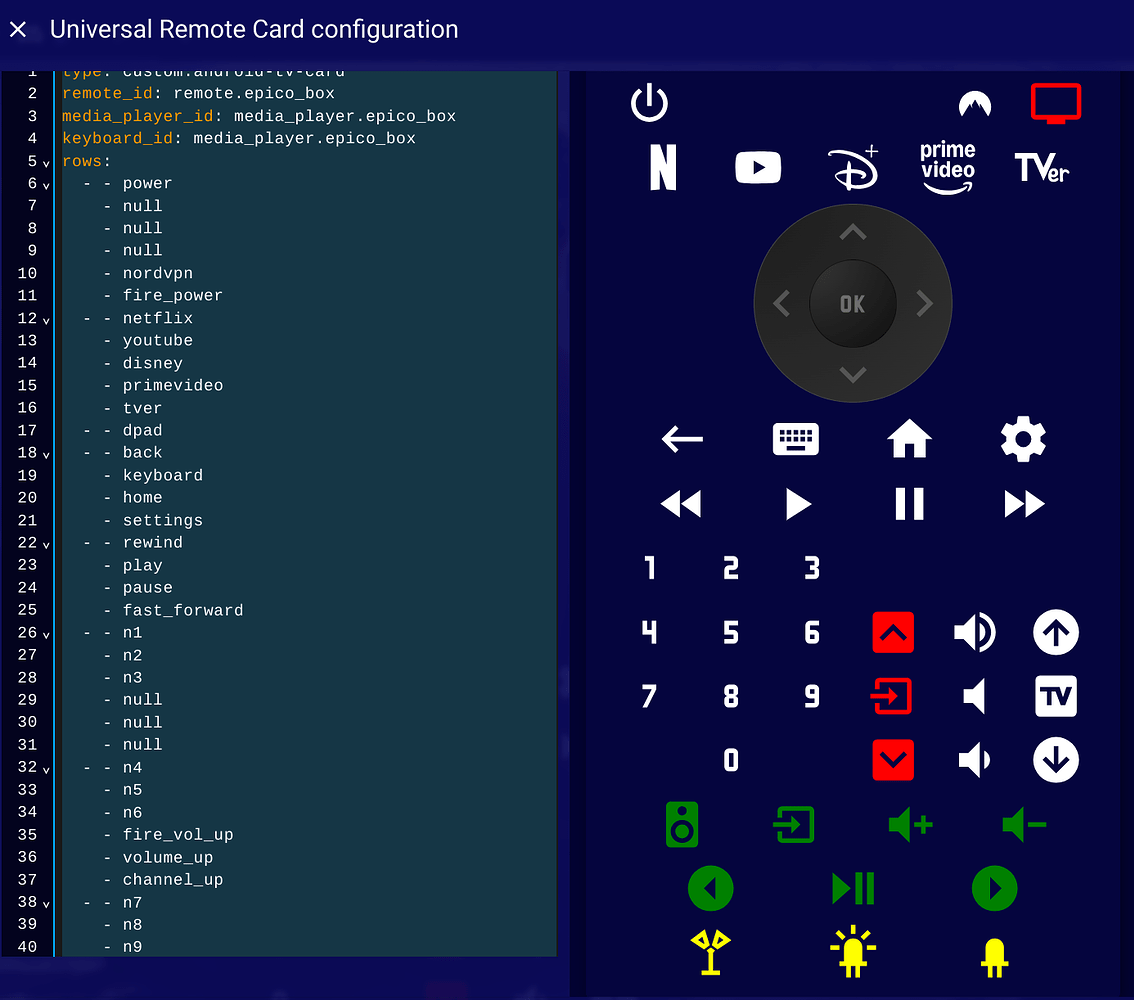
Task: Launch the TVer app
Action: [x=1041, y=167]
